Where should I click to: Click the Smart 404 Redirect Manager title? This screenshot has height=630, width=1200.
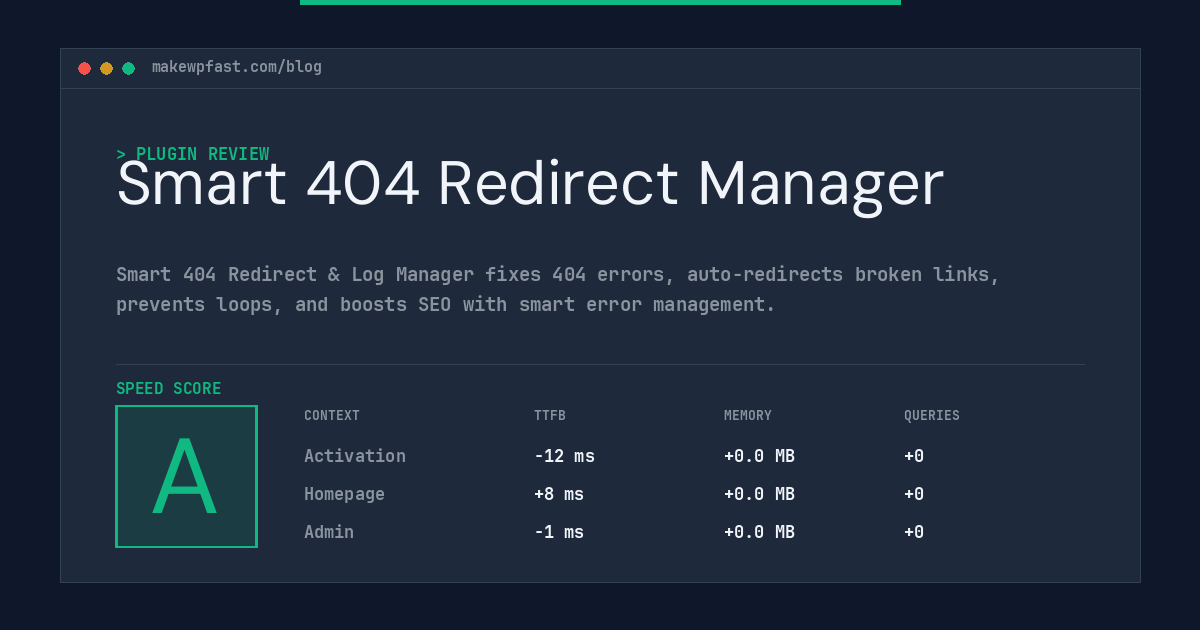click(x=530, y=184)
